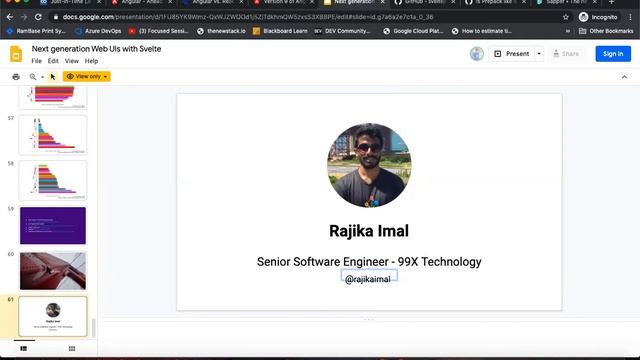Viewport: 640px width, 360px height.
Task: Open the Other Bookmarks folder
Action: pyautogui.click(x=606, y=31)
